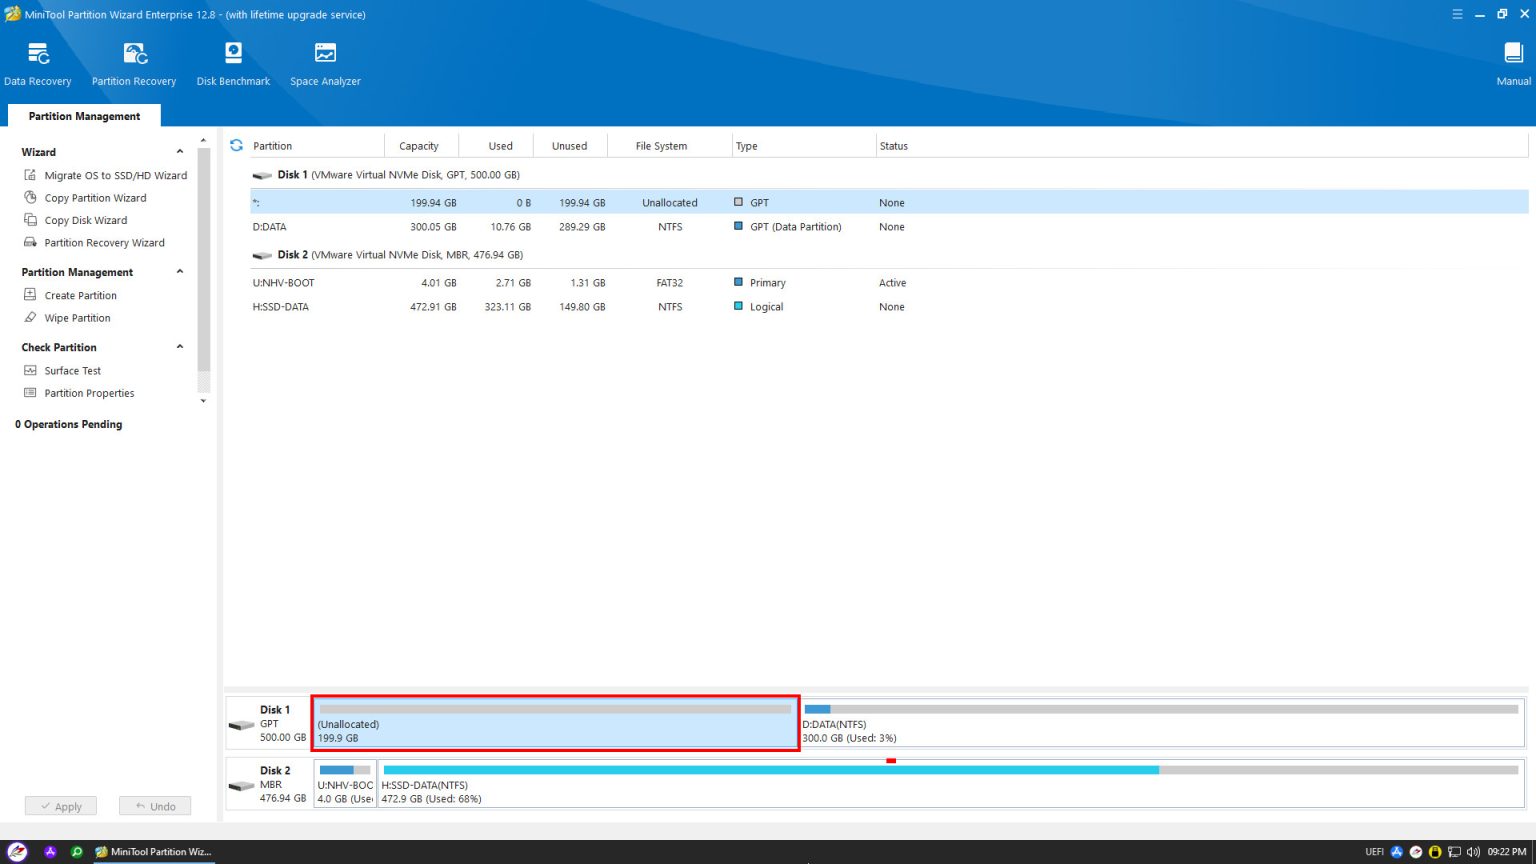The height and width of the screenshot is (864, 1536).
Task: Select Create Partition in the sidebar
Action: pos(80,295)
